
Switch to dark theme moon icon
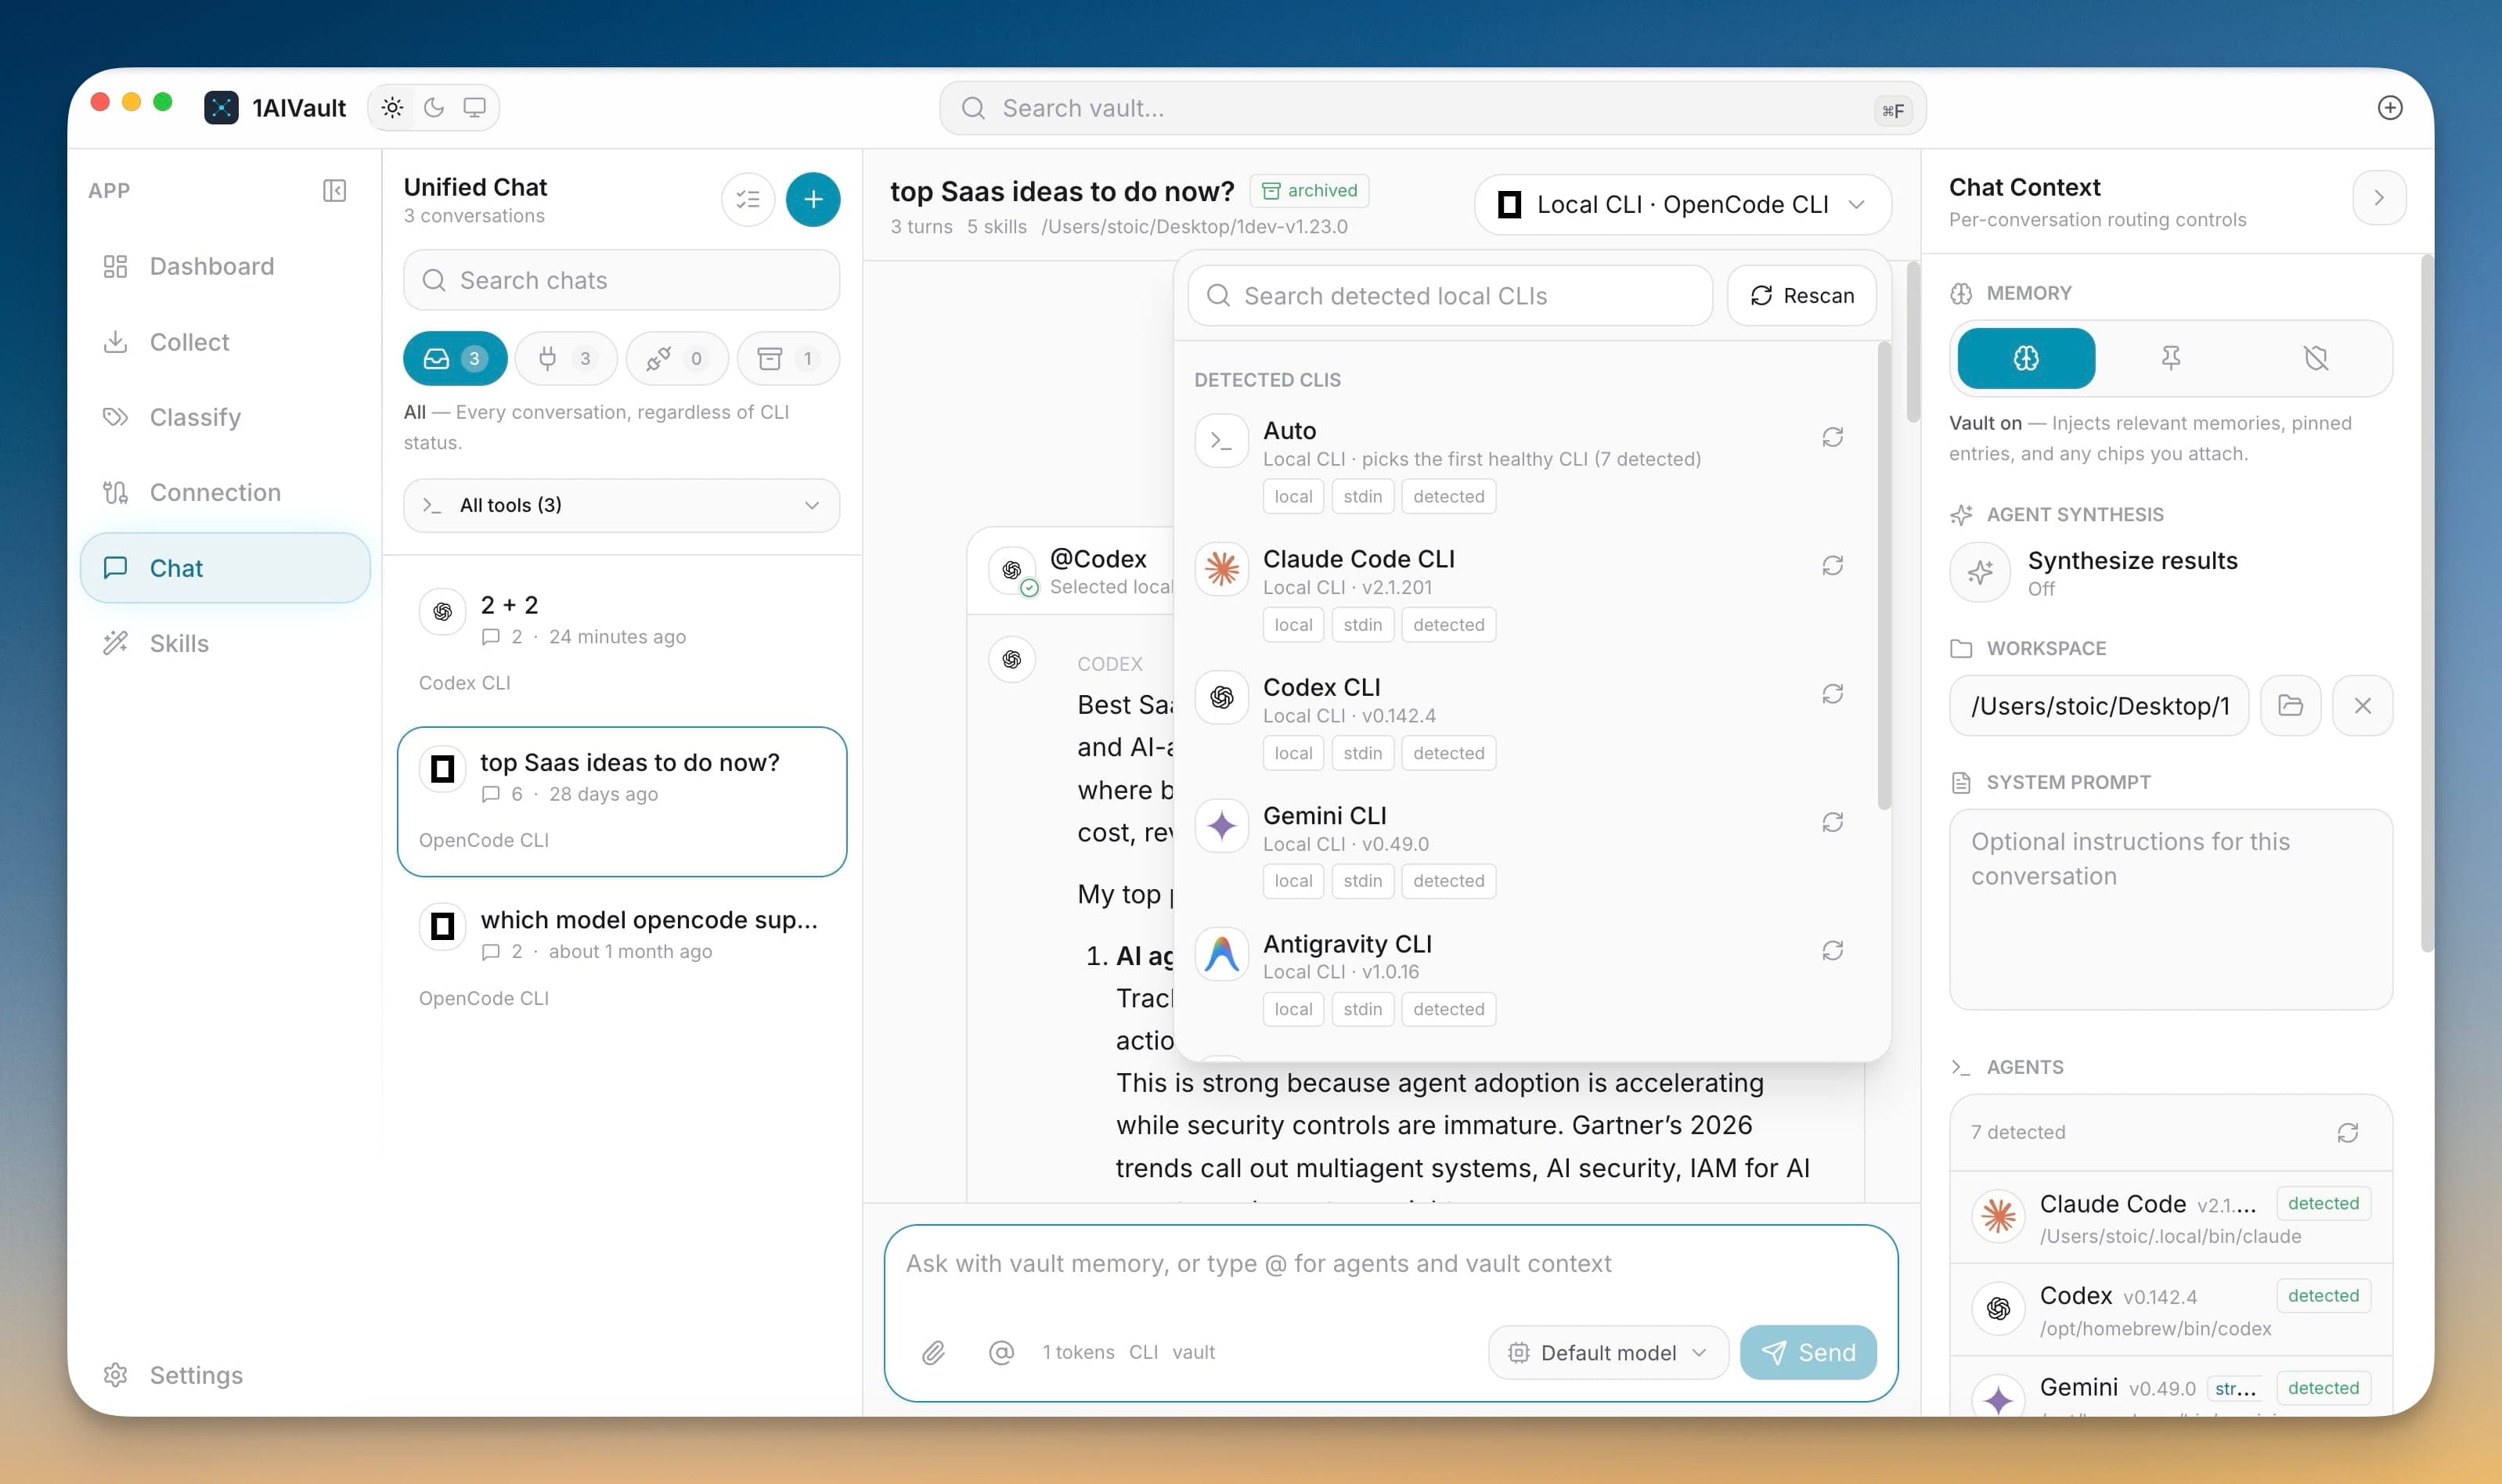(x=433, y=107)
